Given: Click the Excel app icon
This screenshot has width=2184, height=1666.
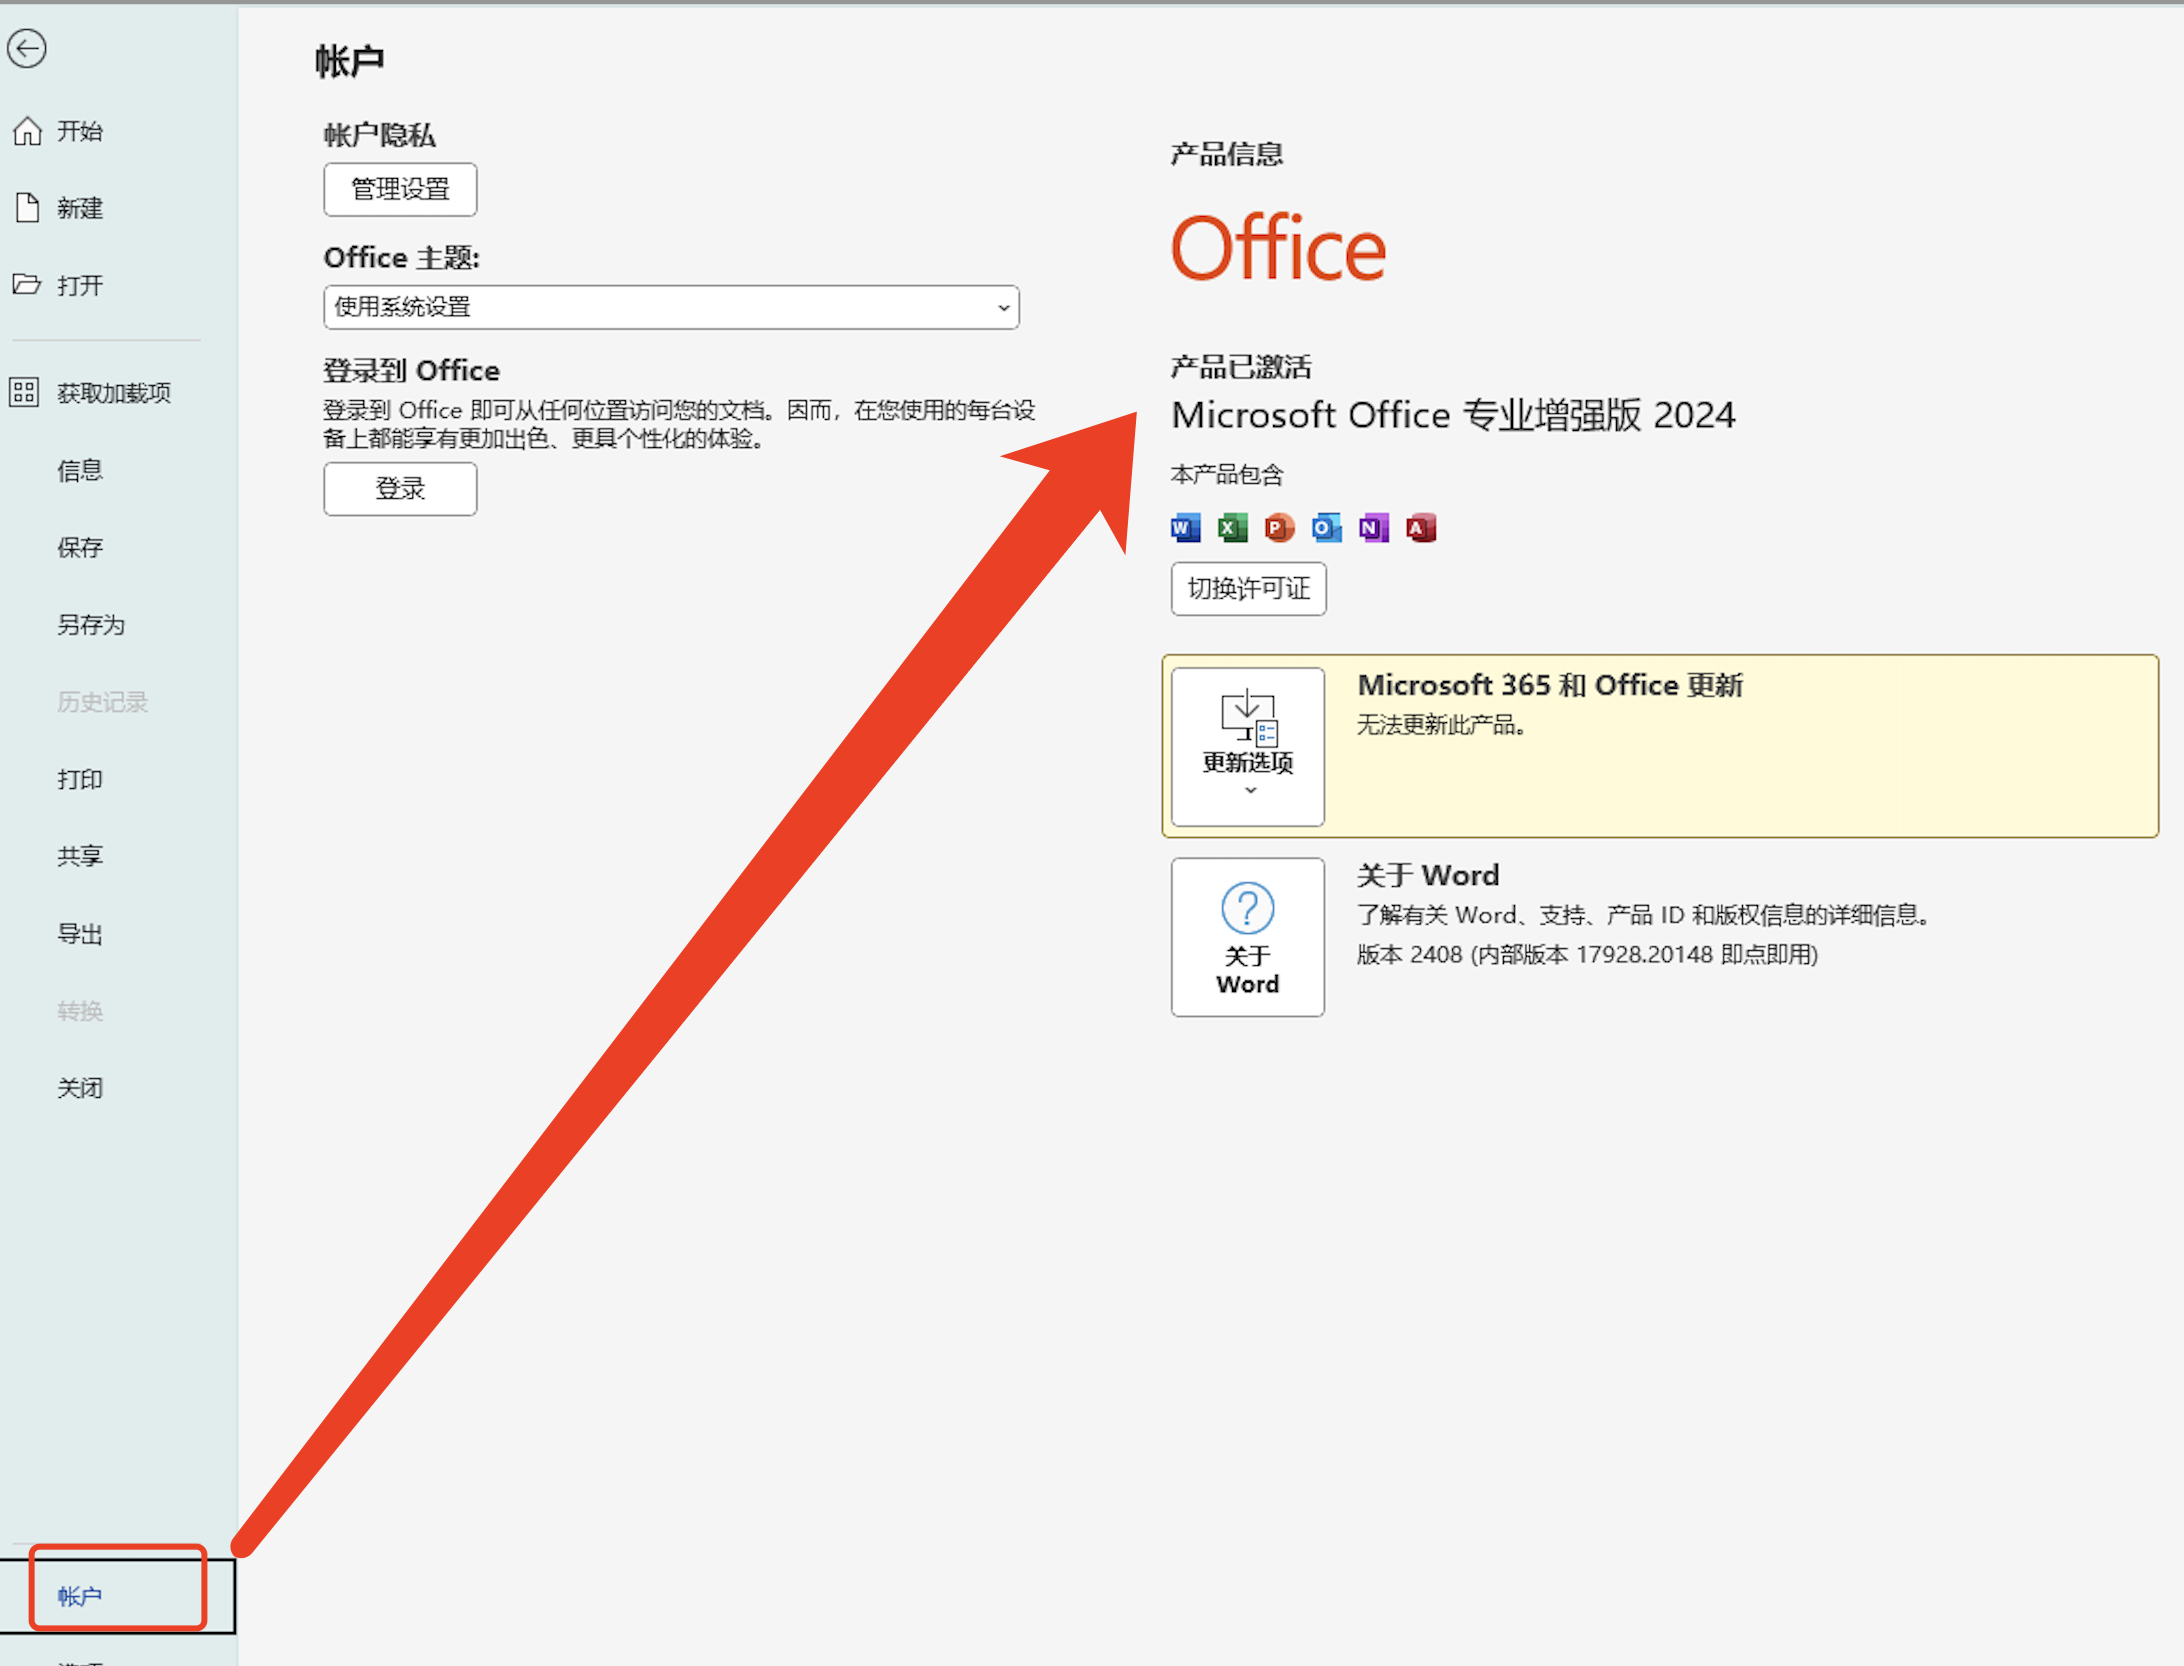Looking at the screenshot, I should [1232, 527].
